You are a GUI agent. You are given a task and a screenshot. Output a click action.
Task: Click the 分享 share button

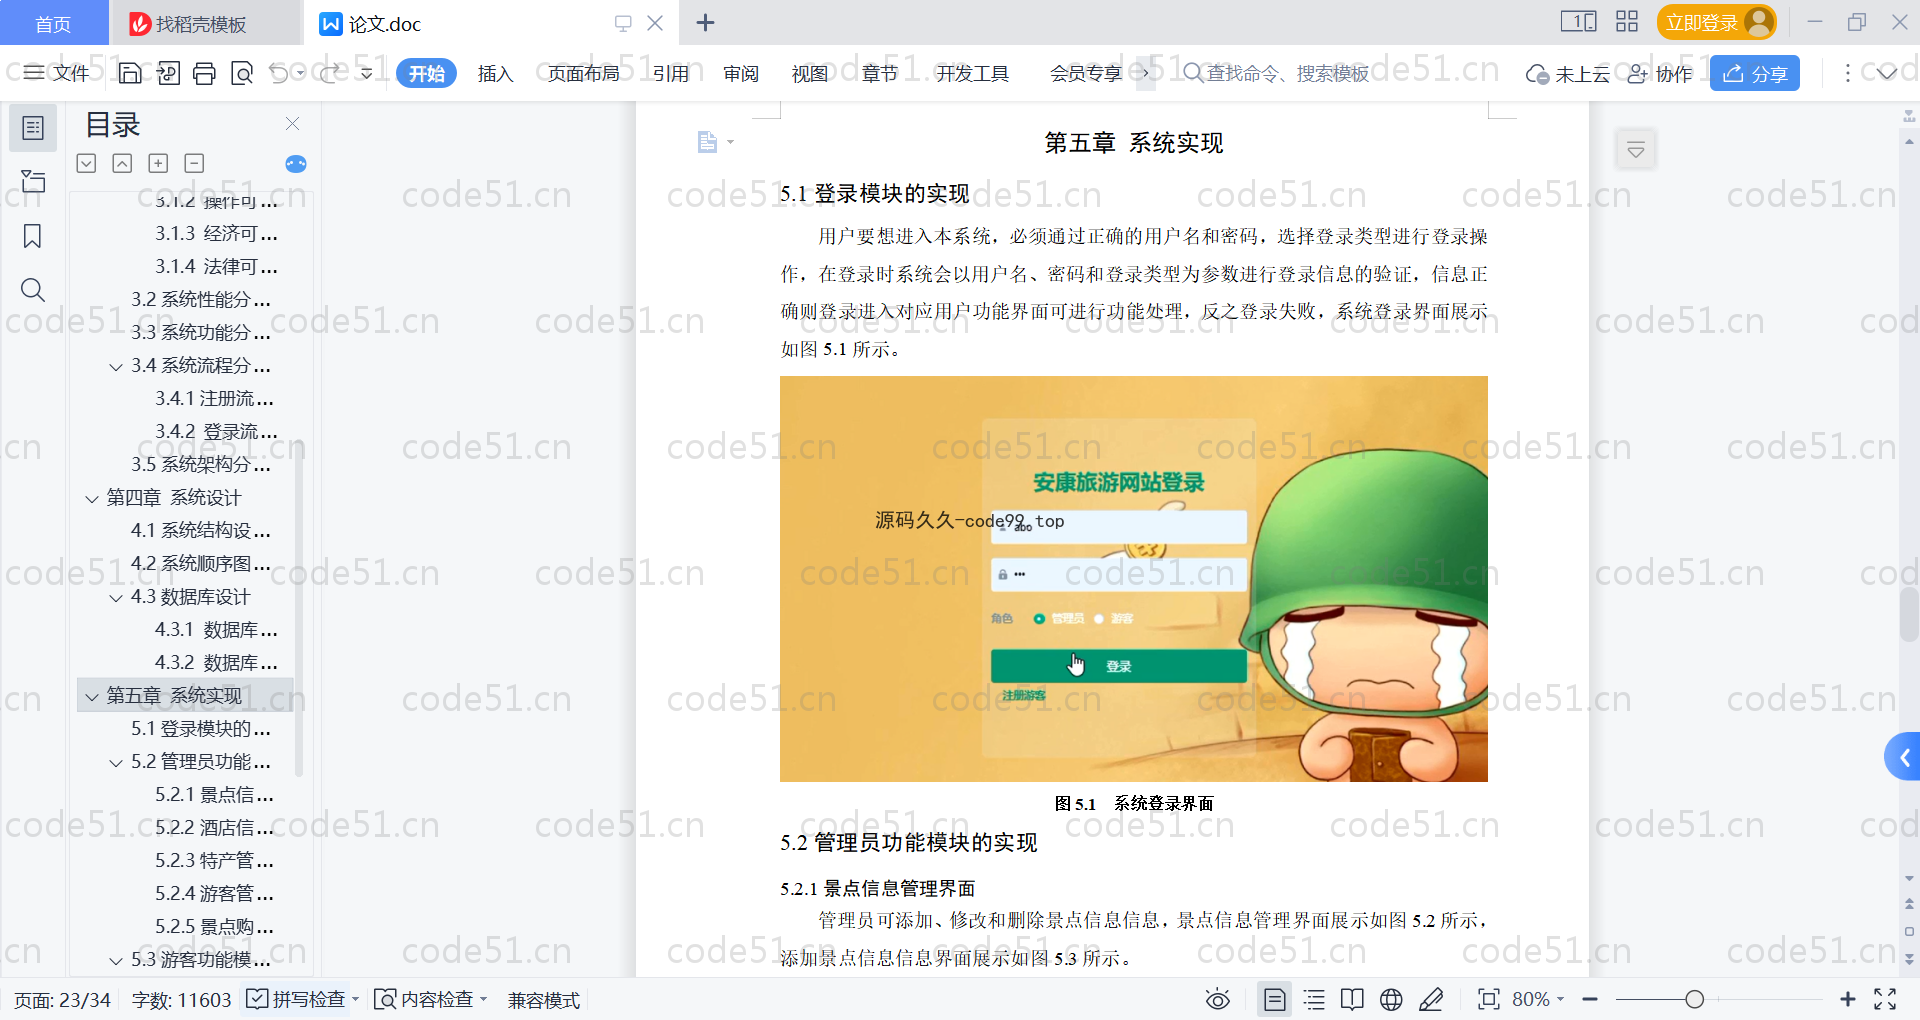click(x=1754, y=73)
